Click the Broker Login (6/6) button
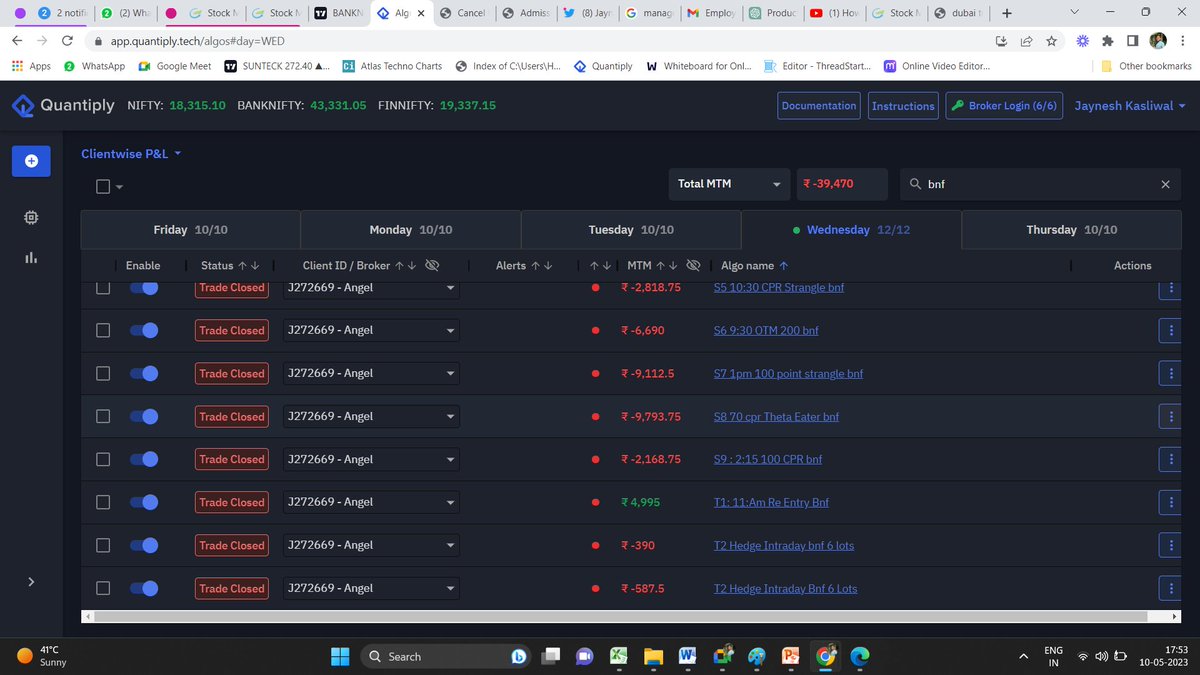This screenshot has width=1200, height=675. (x=1004, y=106)
